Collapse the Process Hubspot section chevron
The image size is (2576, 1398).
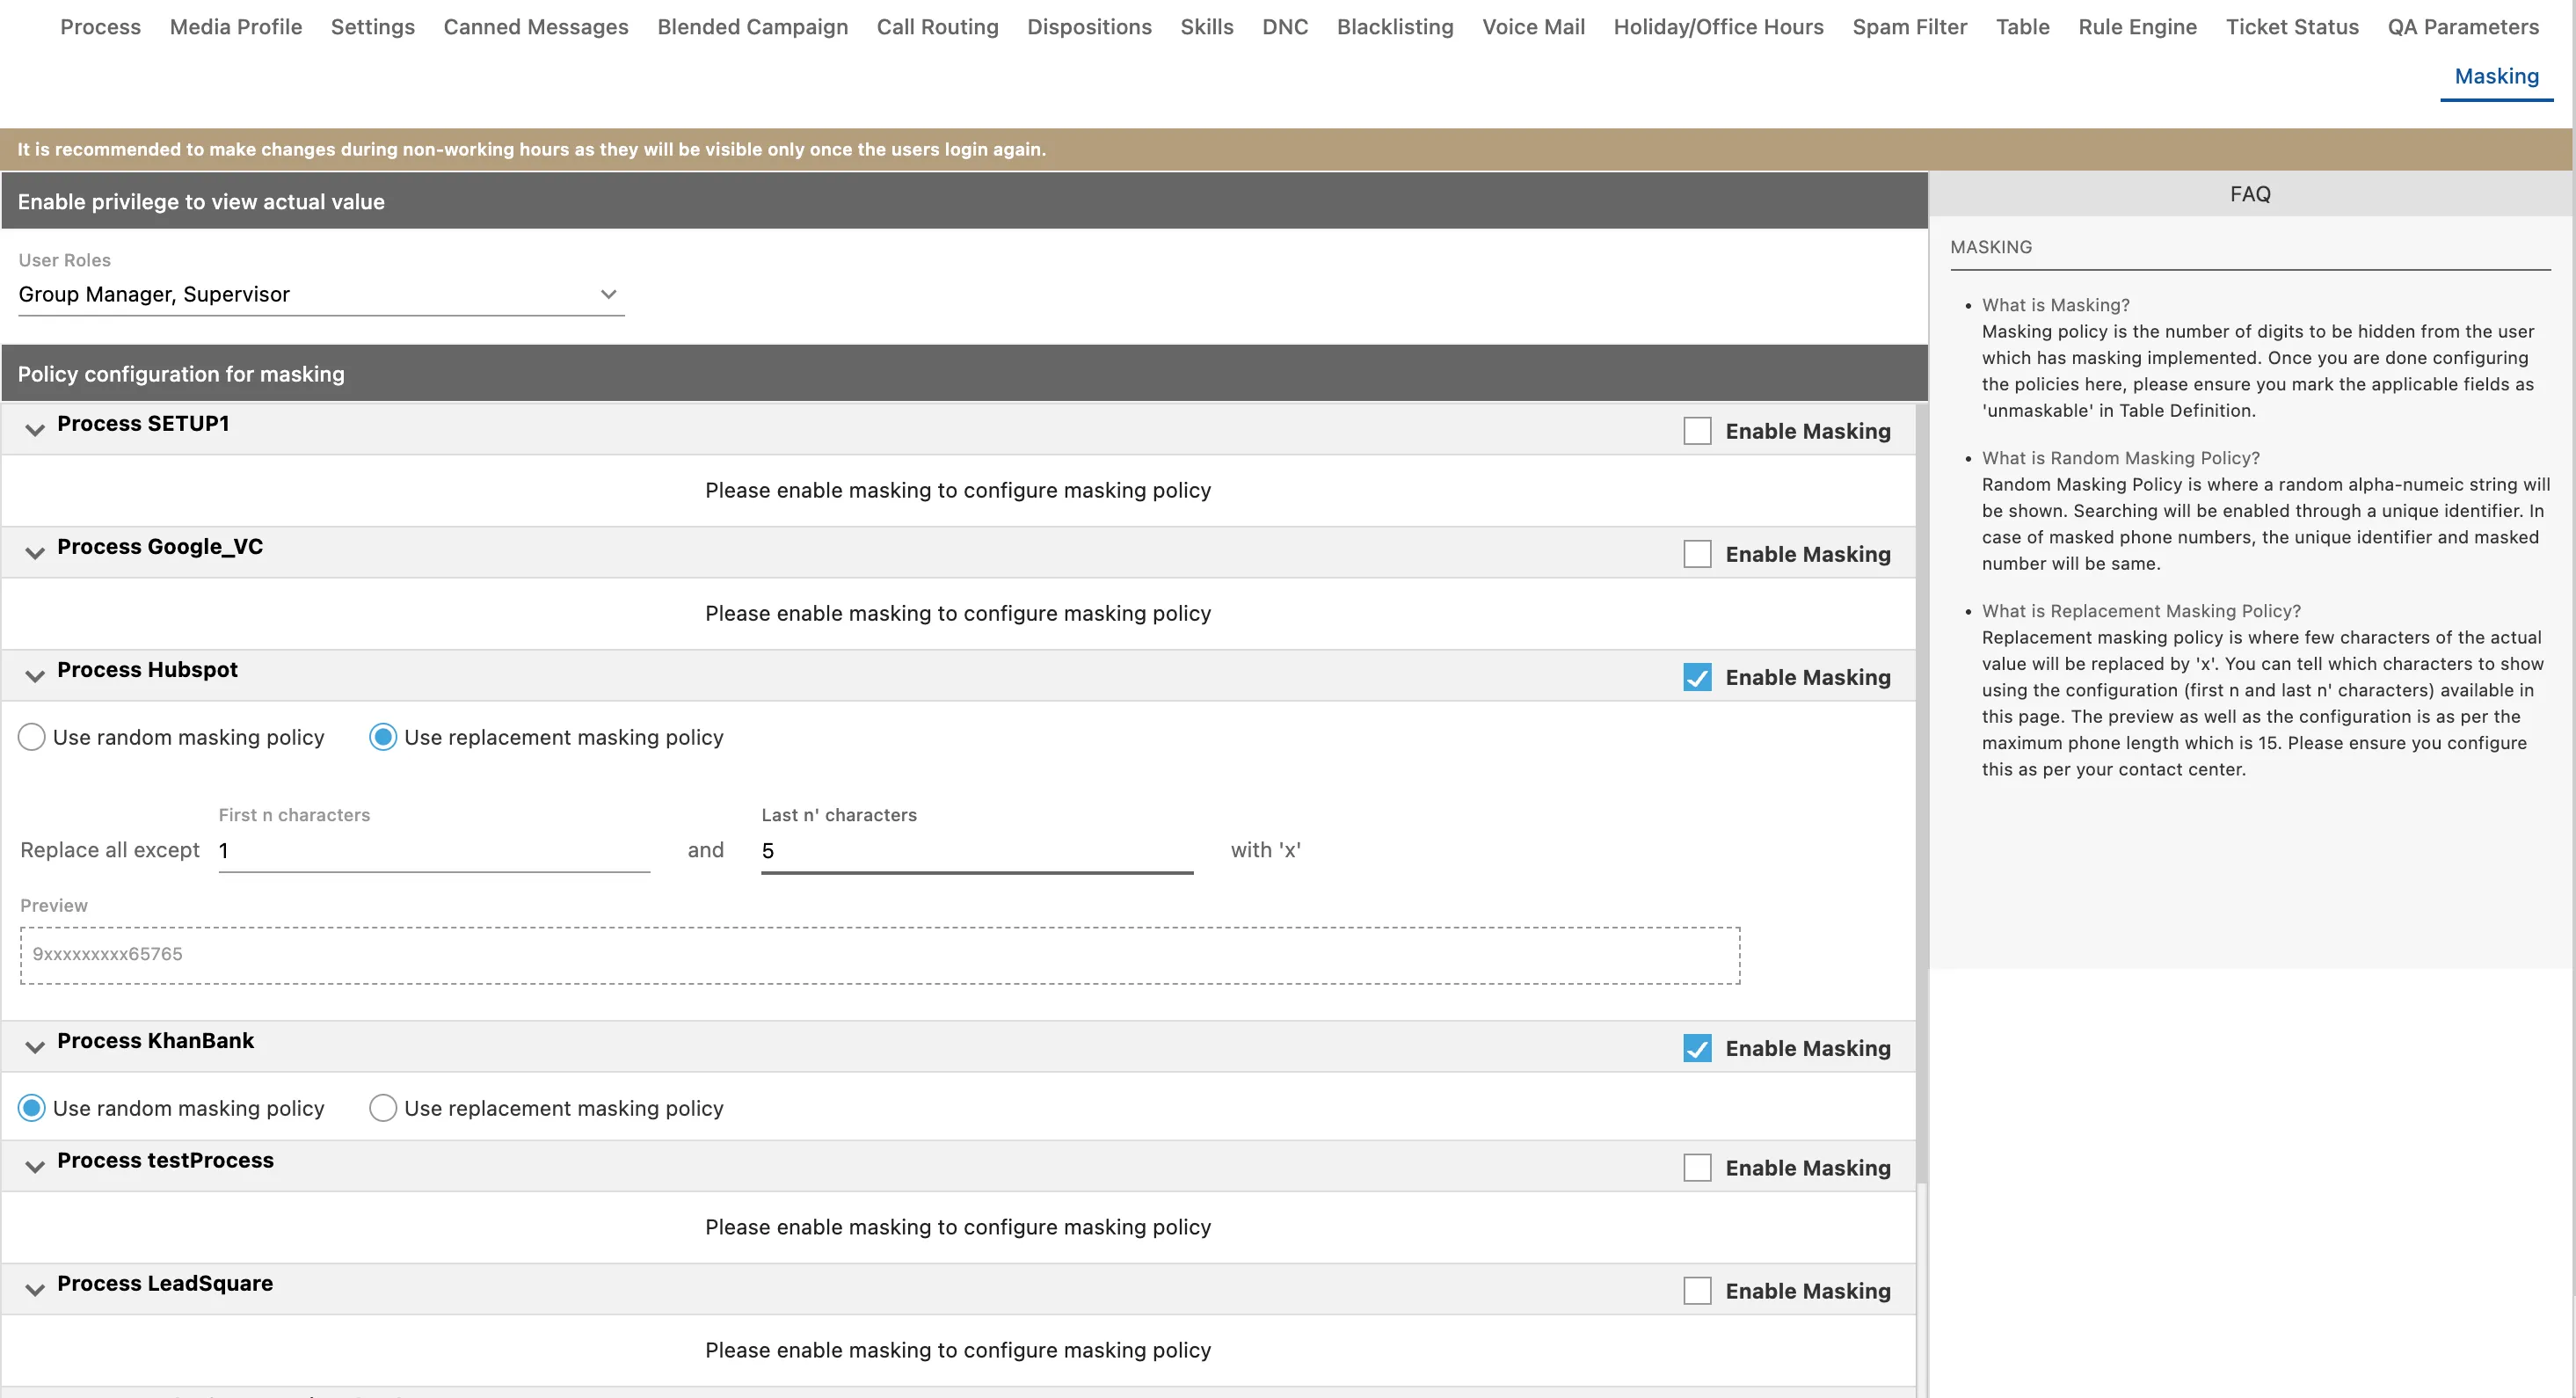(x=35, y=677)
